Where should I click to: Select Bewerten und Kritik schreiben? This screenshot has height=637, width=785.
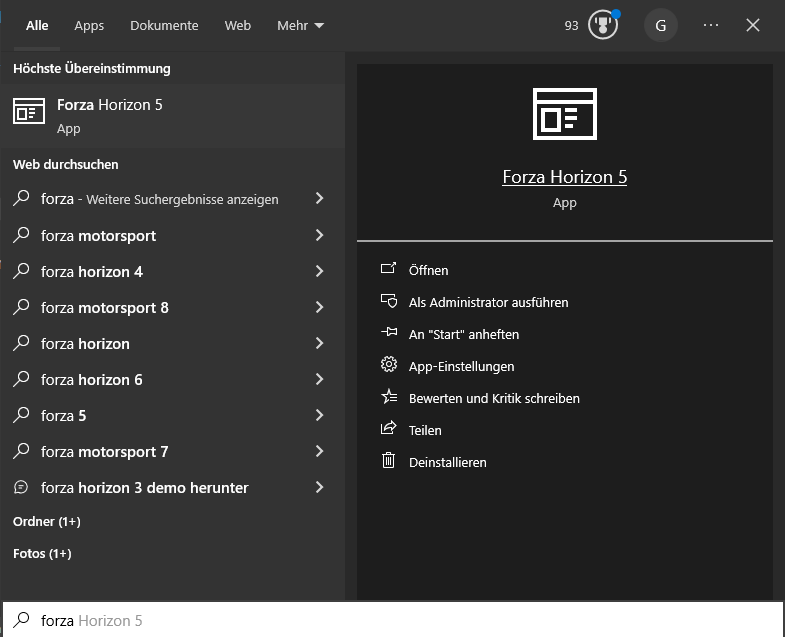click(494, 399)
